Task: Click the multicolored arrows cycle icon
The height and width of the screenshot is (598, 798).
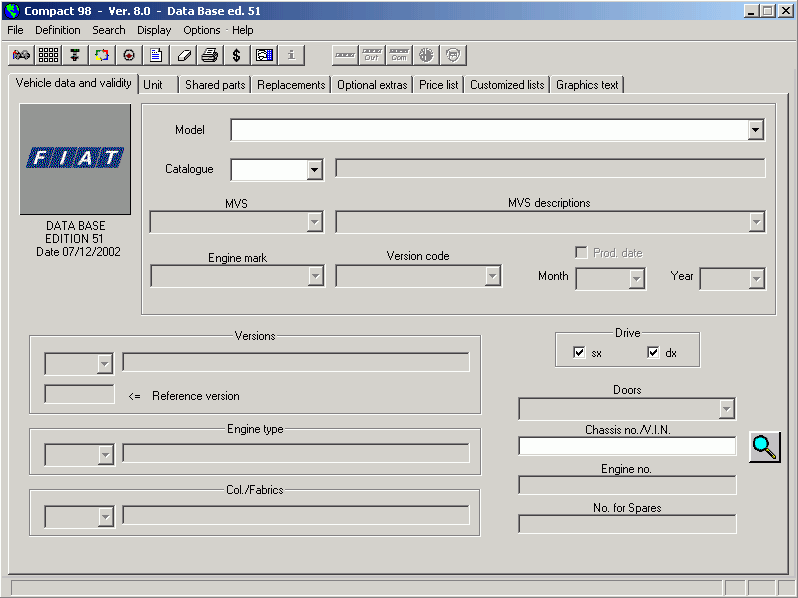Action: 102,55
